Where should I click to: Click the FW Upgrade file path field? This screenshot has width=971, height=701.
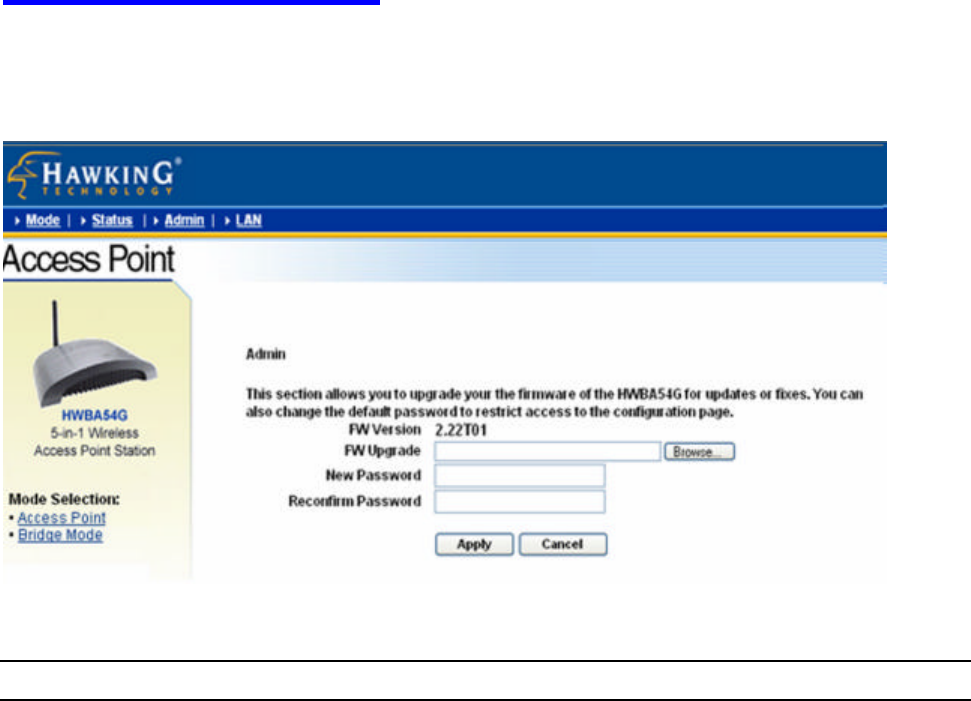point(547,451)
